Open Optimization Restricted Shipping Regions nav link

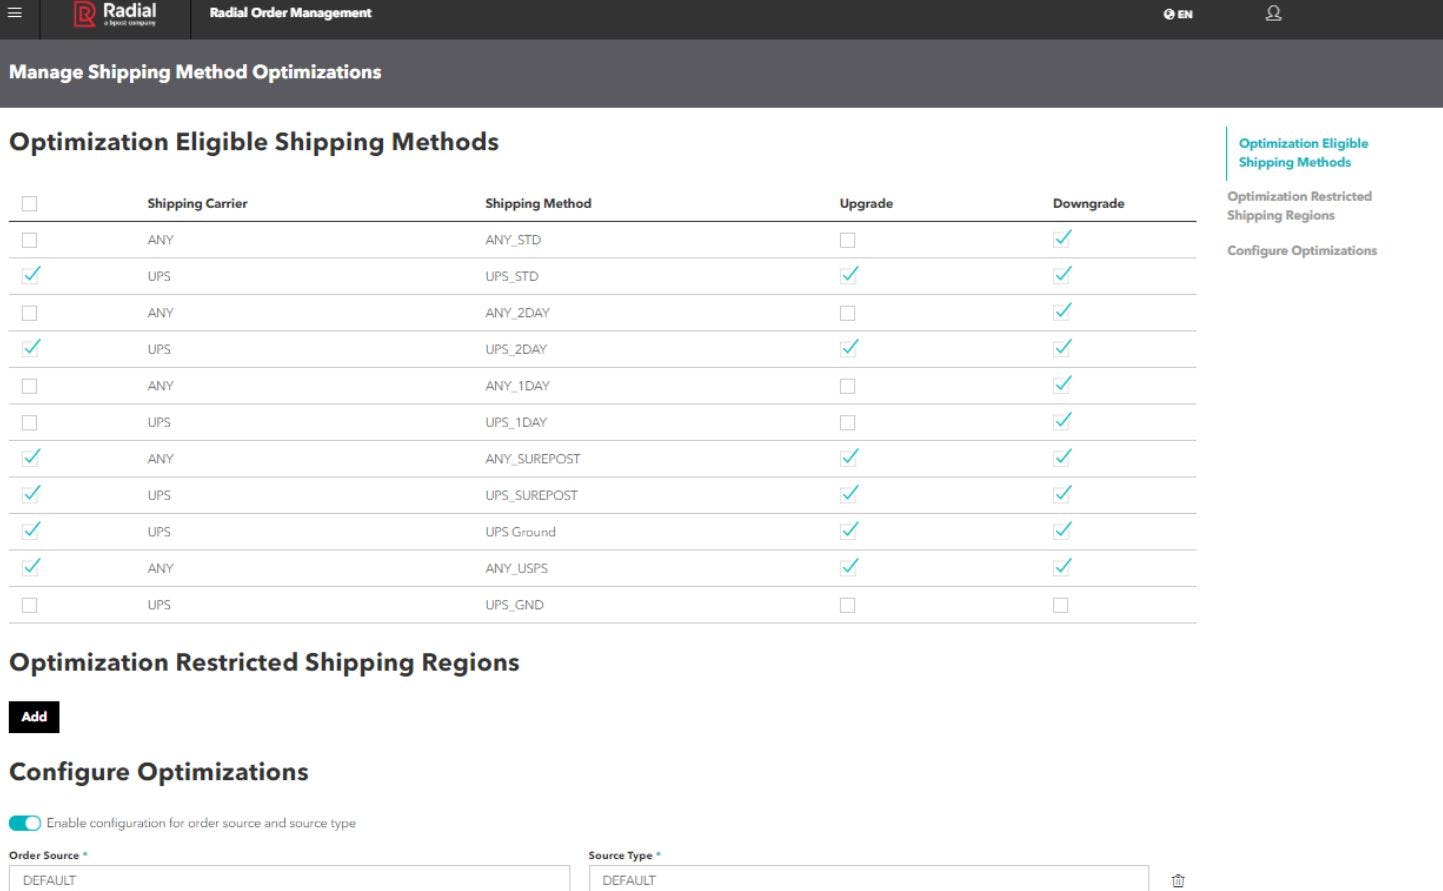coord(1299,205)
